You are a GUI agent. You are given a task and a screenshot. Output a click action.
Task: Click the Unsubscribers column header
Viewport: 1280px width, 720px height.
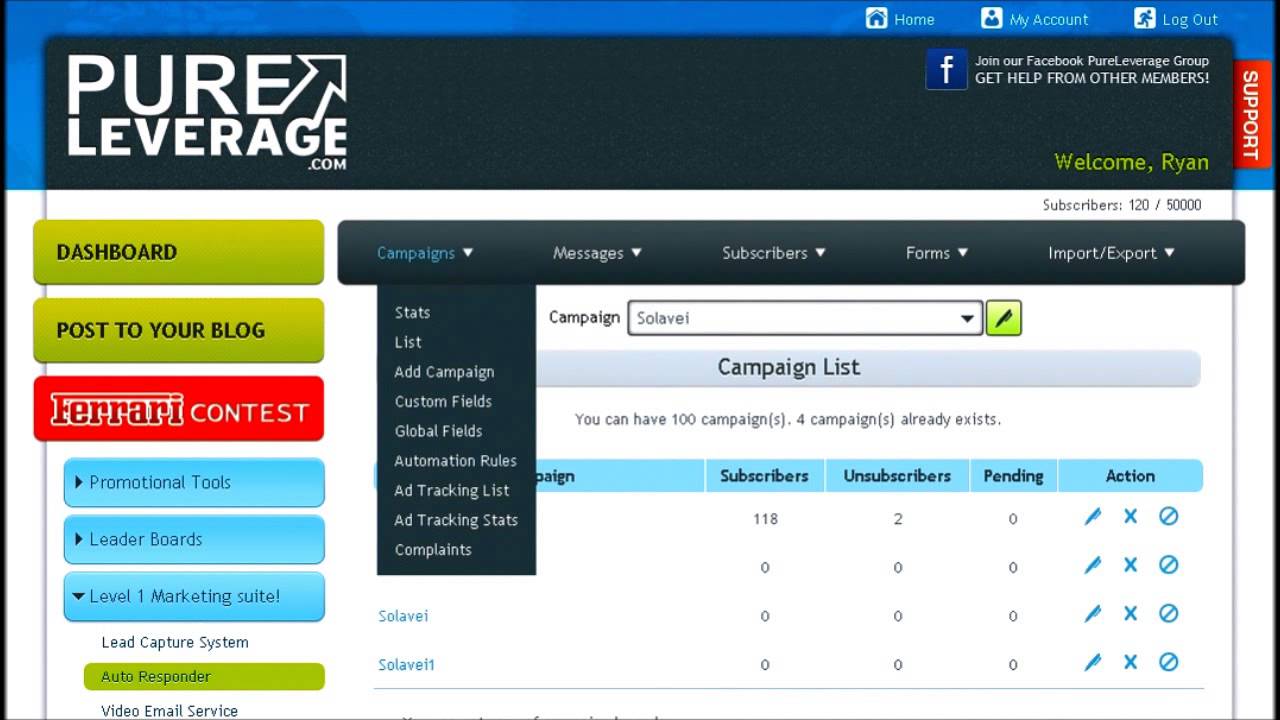[x=897, y=476]
